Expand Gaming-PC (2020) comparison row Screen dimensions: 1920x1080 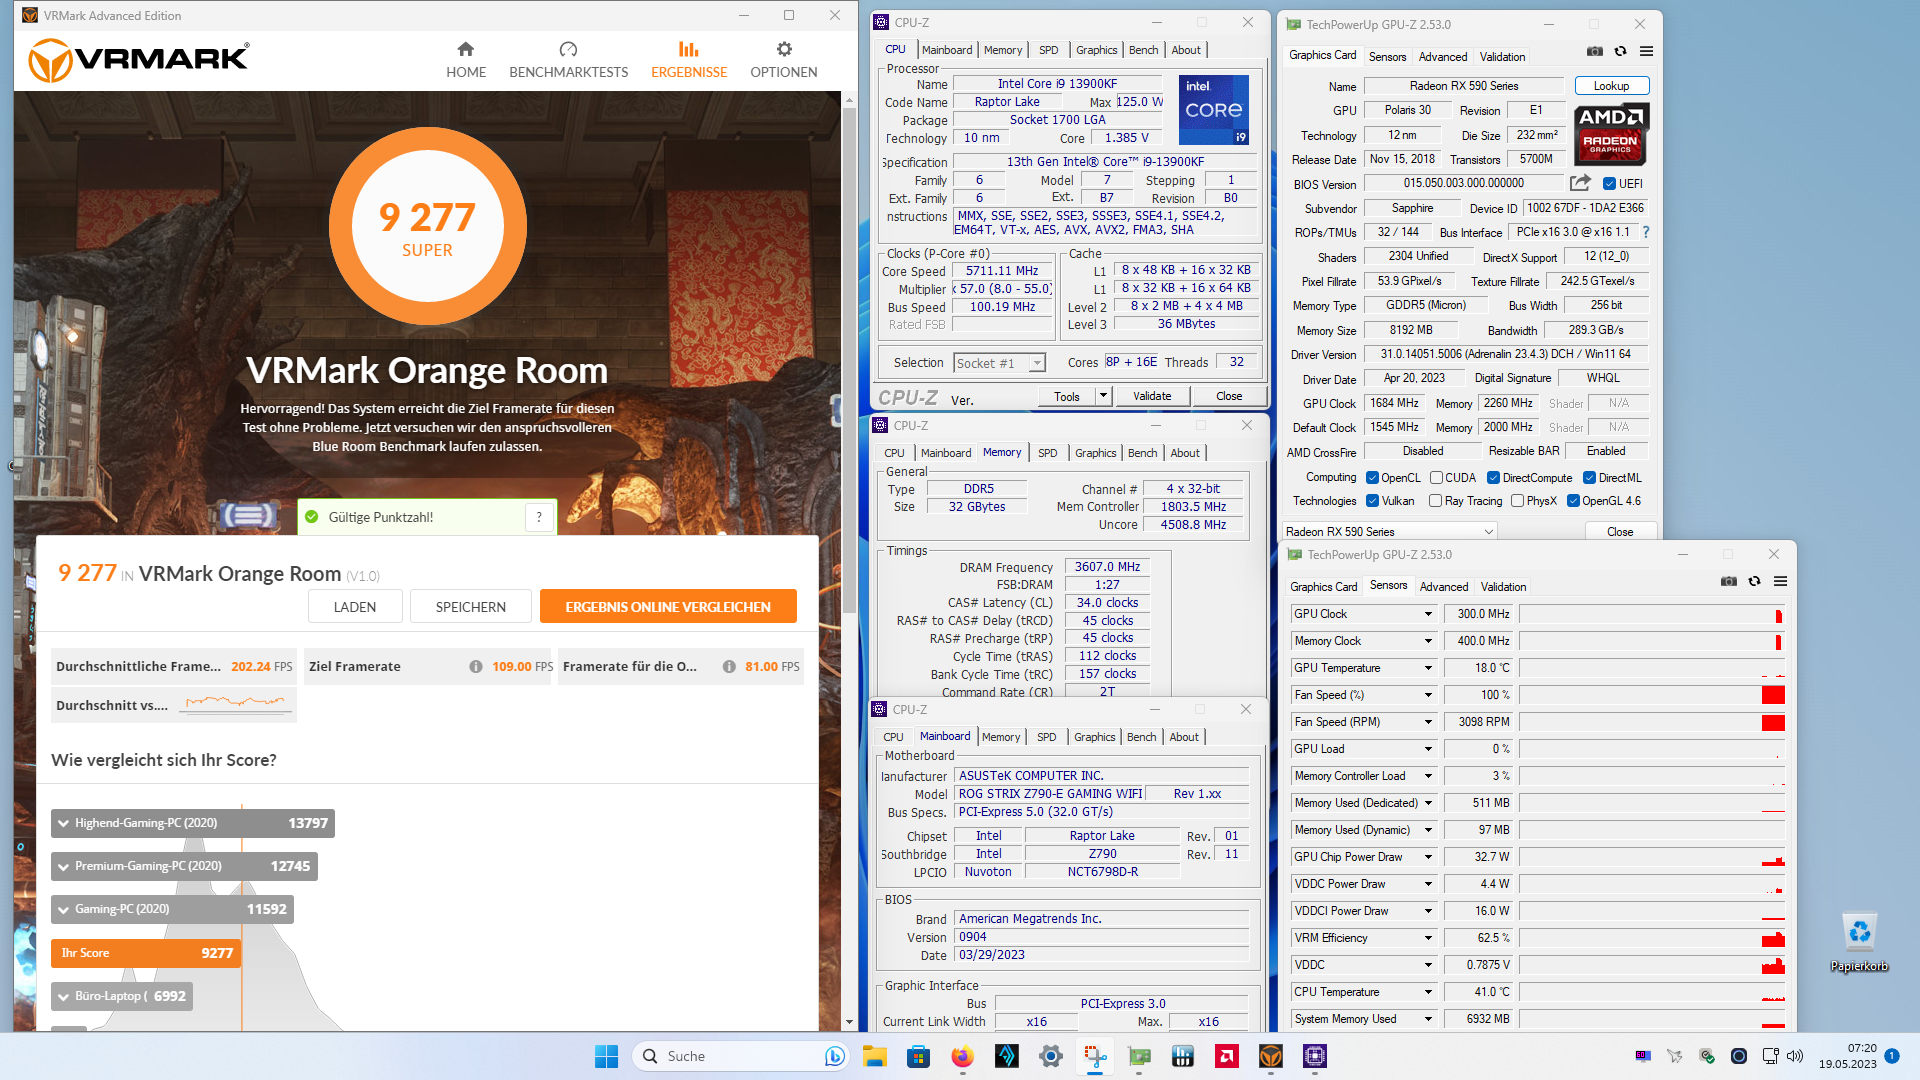(x=172, y=909)
